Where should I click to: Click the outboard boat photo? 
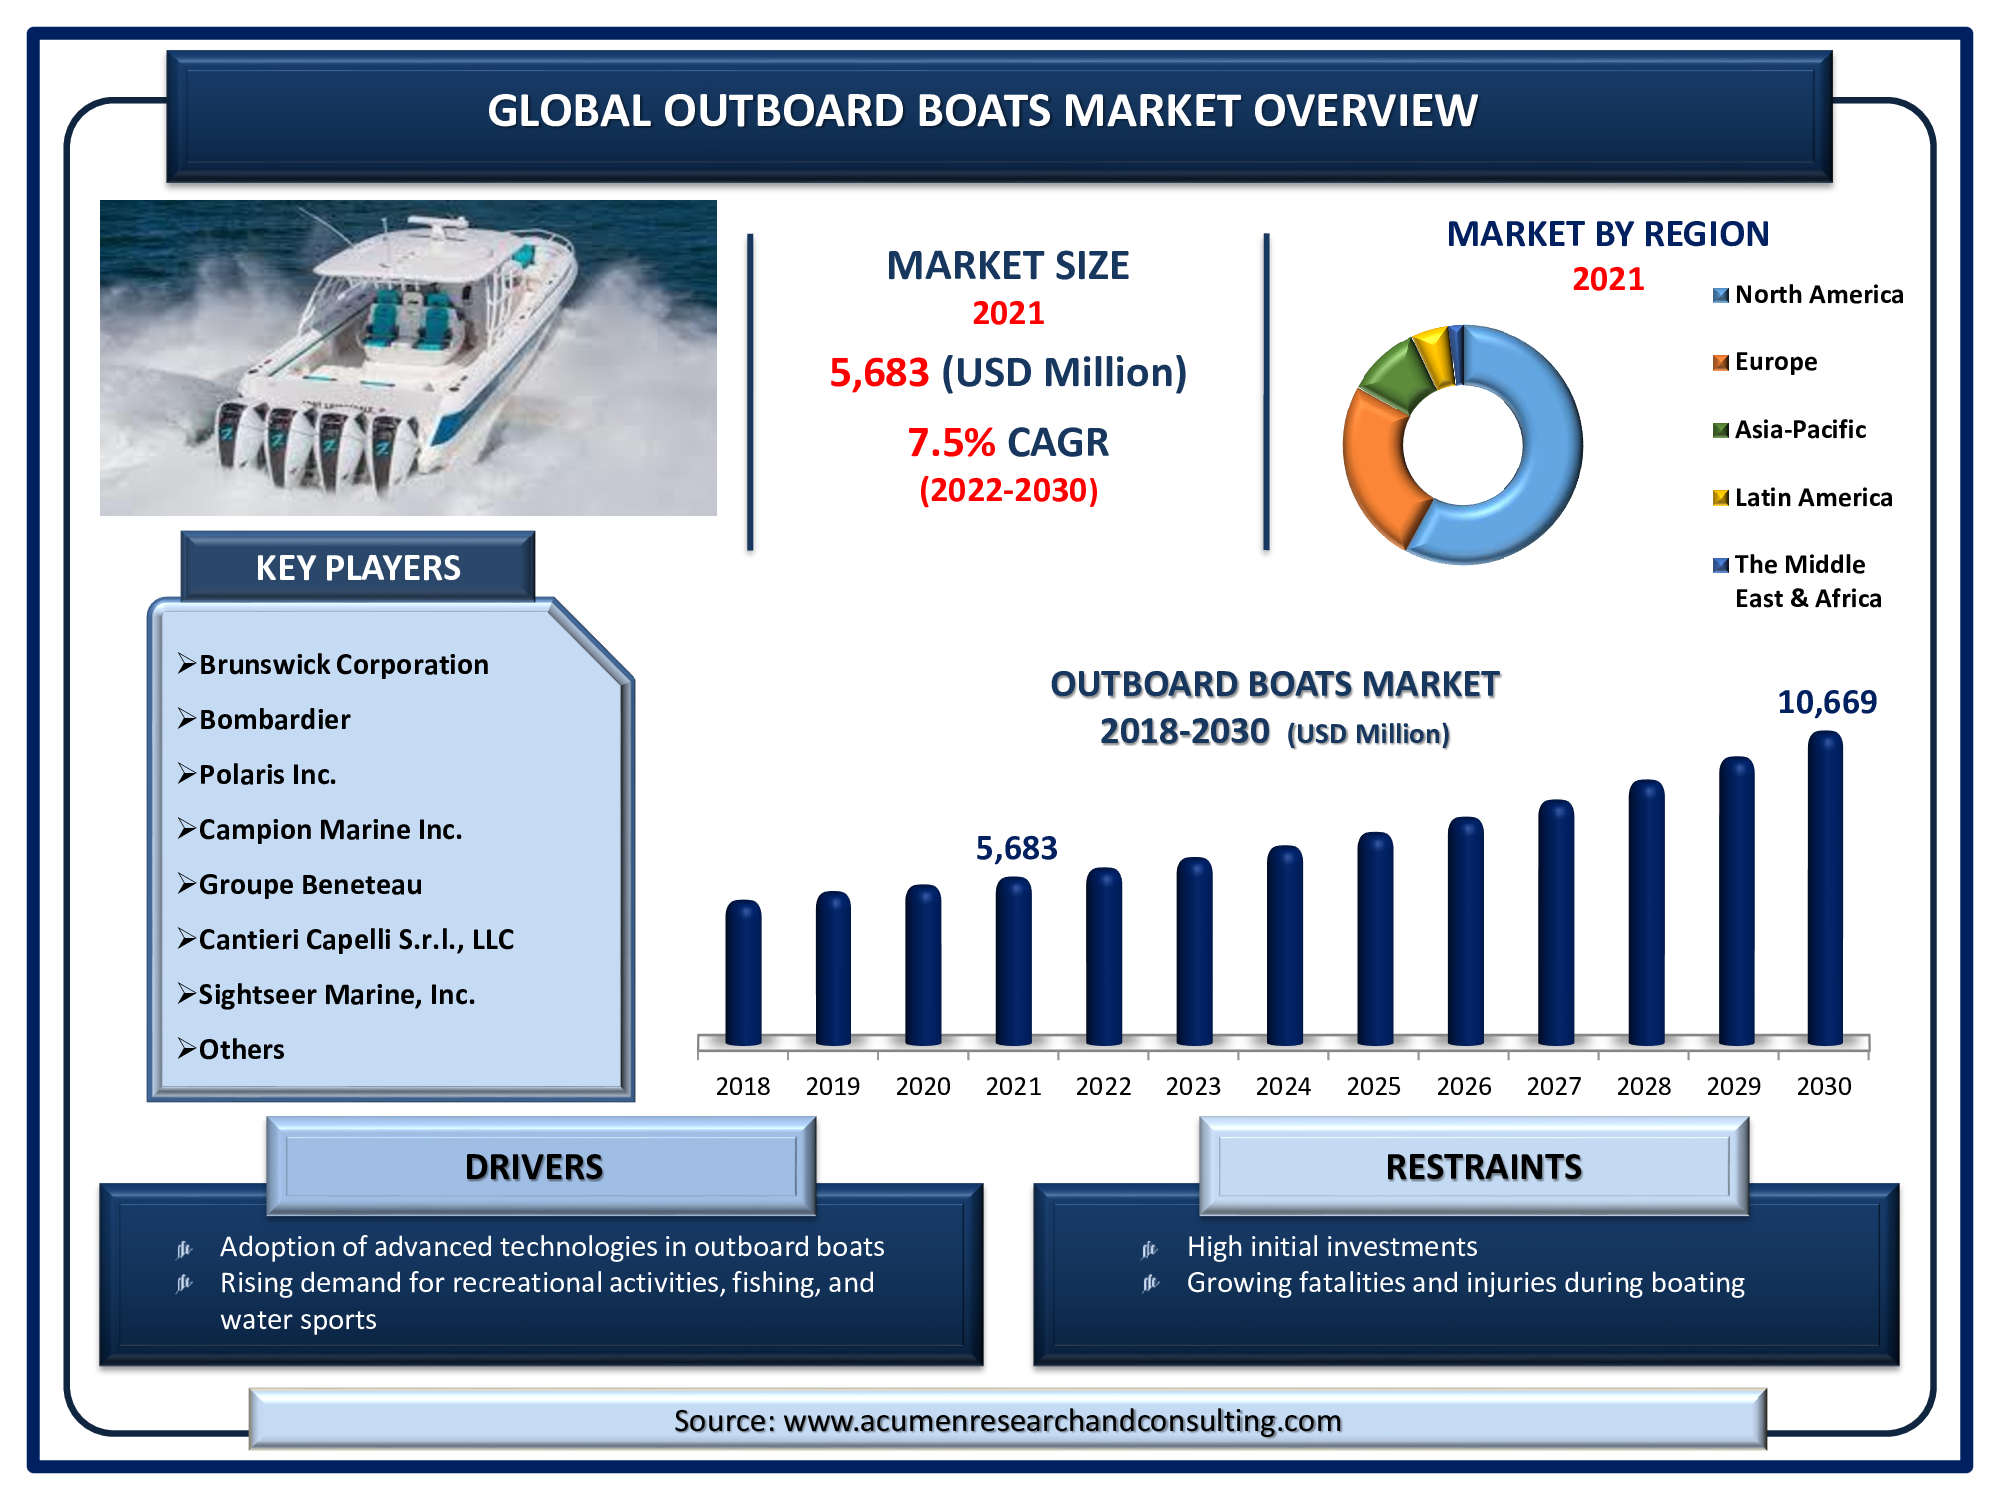[408, 358]
